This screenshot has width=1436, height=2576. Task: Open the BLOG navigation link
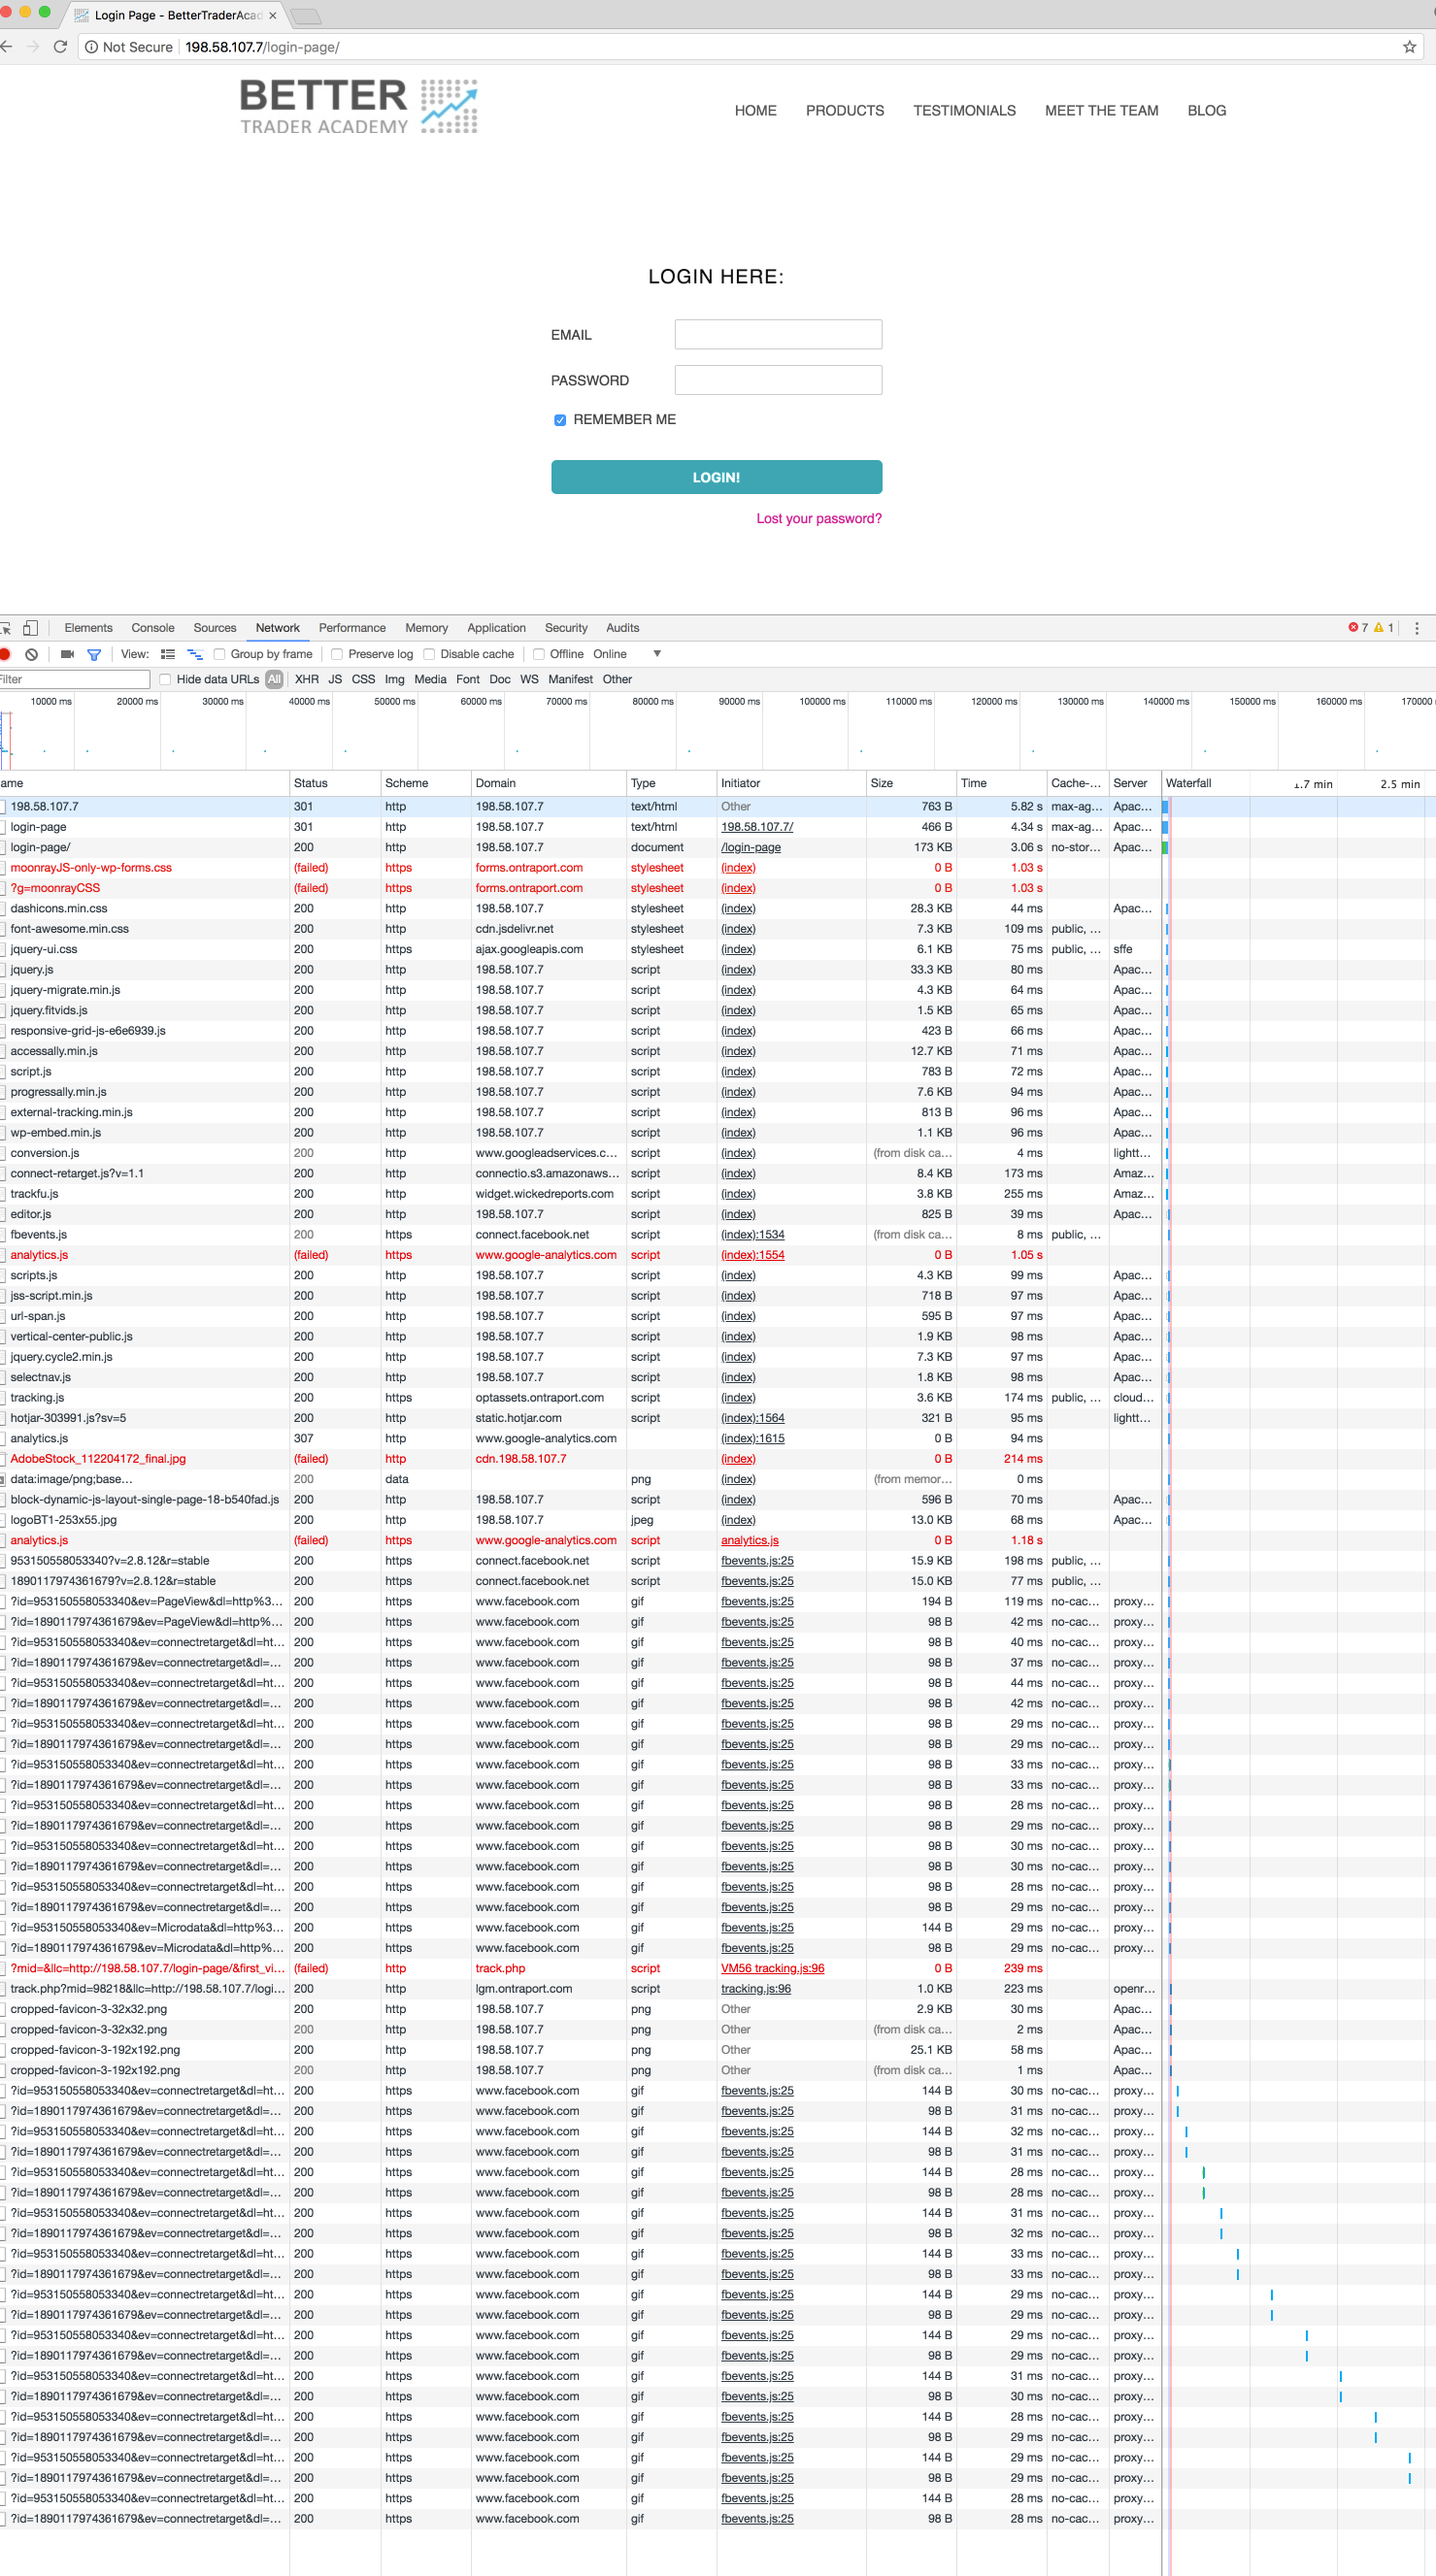[1206, 111]
